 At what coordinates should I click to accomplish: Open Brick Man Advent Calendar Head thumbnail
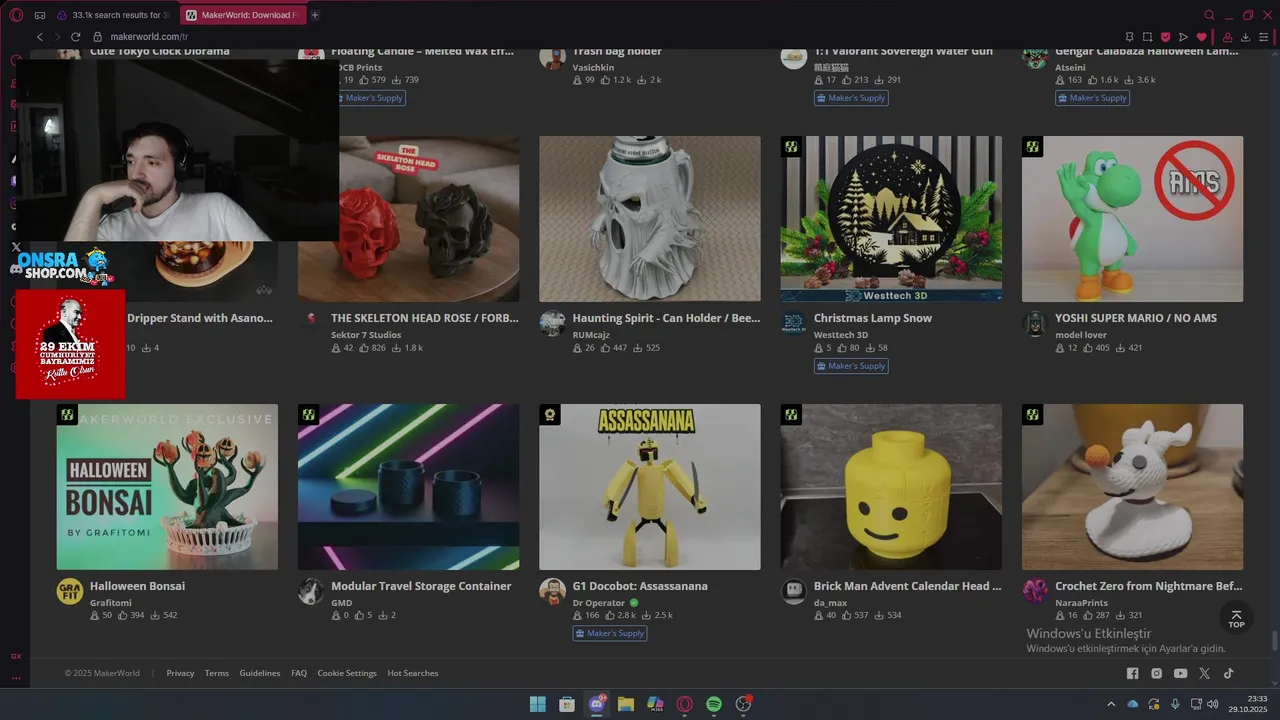pyautogui.click(x=891, y=487)
